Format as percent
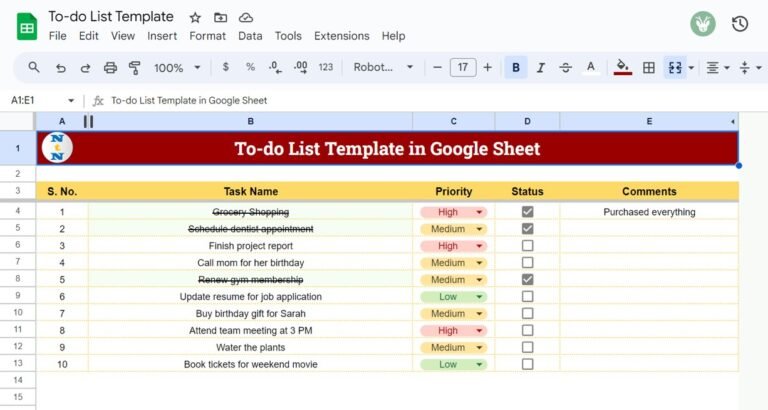The height and width of the screenshot is (410, 768). pyautogui.click(x=250, y=67)
